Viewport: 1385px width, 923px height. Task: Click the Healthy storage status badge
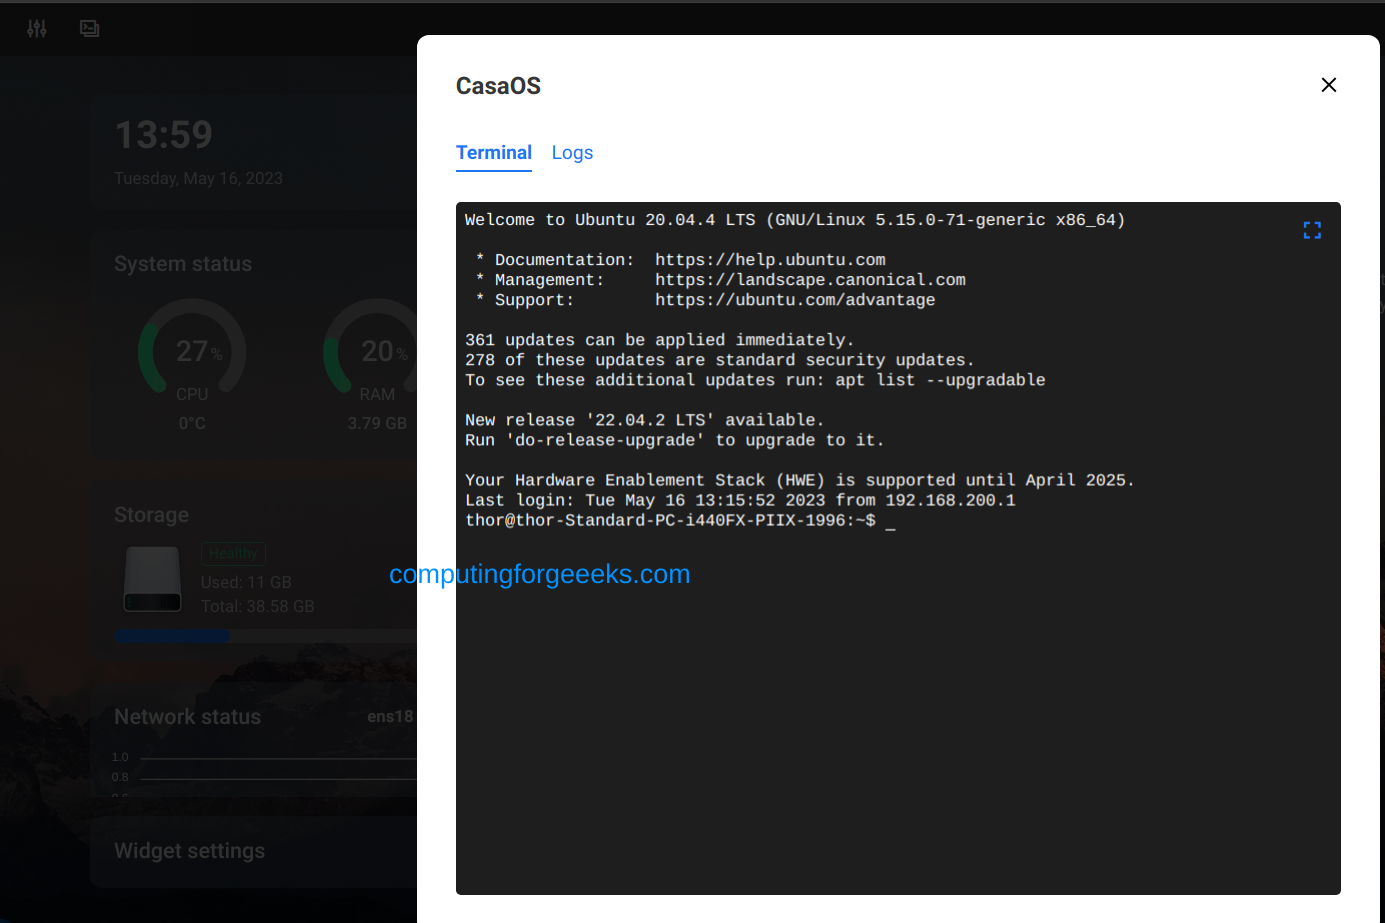pos(233,552)
